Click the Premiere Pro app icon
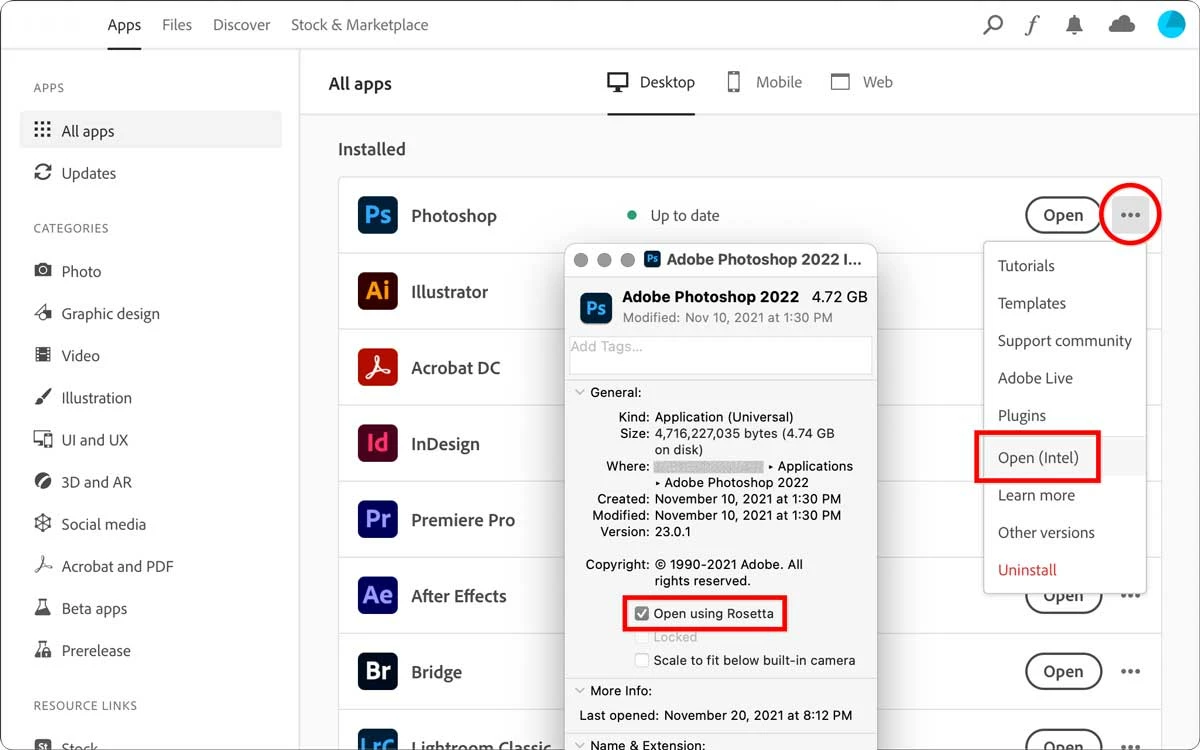 click(x=378, y=519)
